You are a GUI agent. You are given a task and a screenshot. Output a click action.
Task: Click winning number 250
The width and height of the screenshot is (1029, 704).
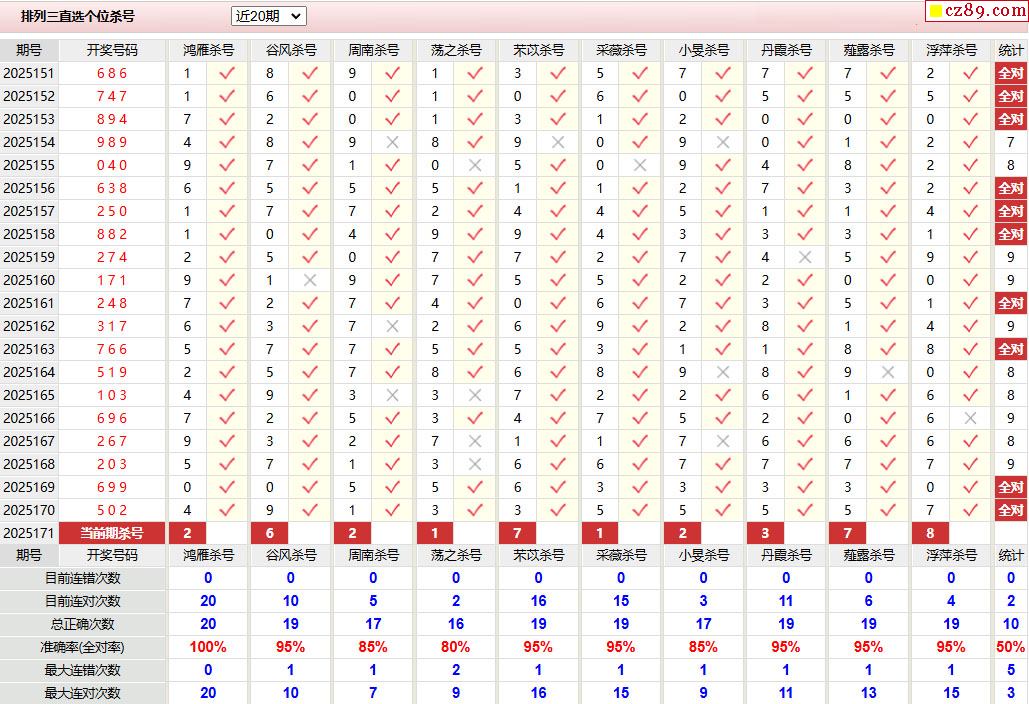point(112,211)
